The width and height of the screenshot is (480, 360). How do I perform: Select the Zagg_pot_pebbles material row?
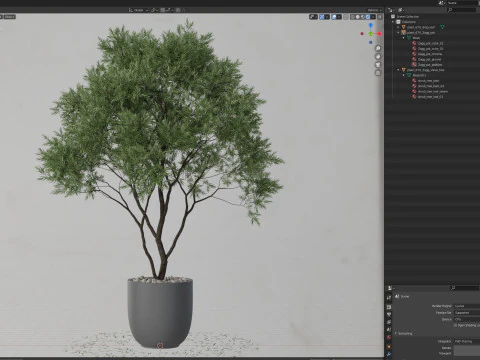(433, 65)
